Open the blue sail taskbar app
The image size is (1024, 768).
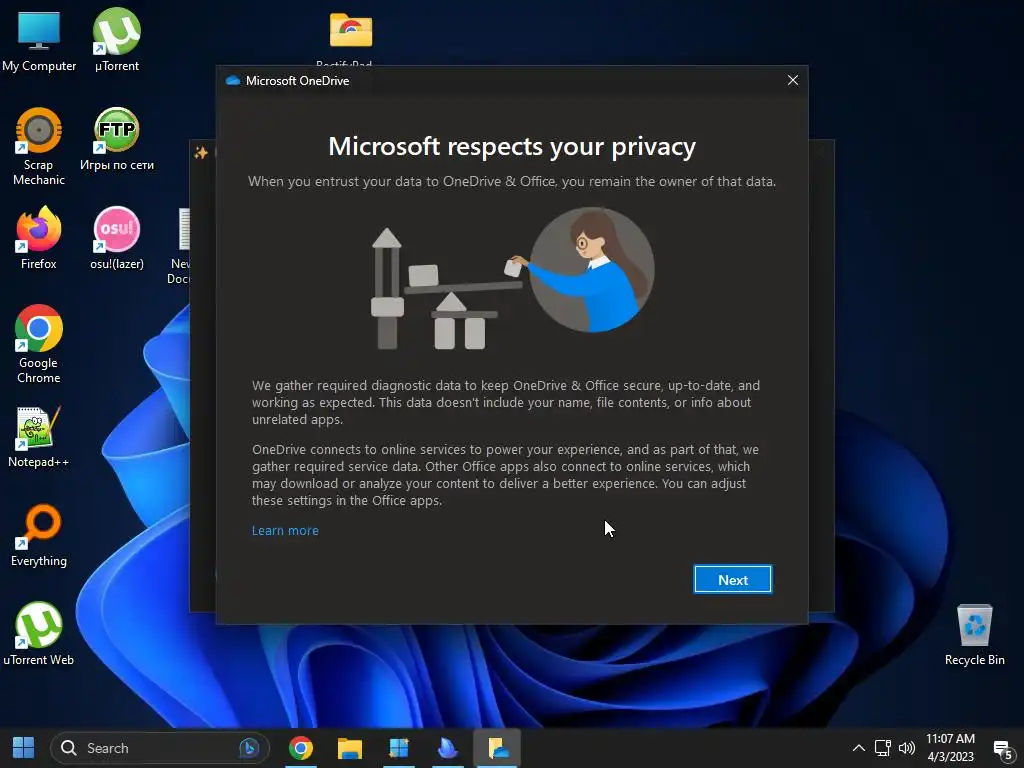coord(448,748)
